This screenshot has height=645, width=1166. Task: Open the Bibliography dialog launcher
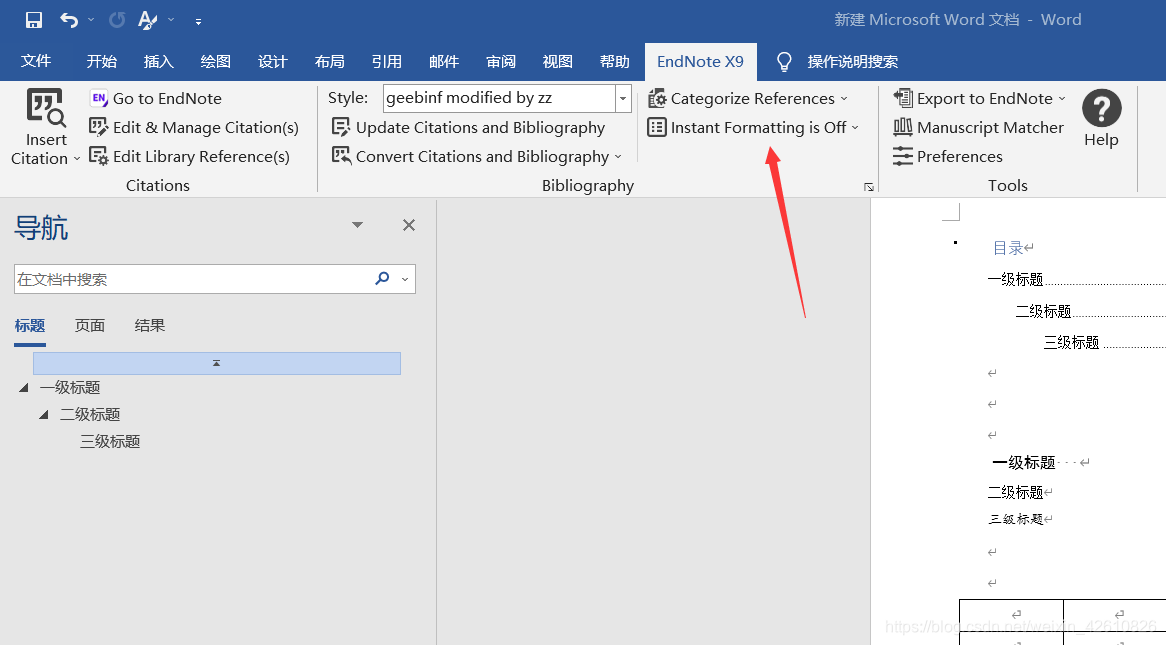tap(869, 187)
